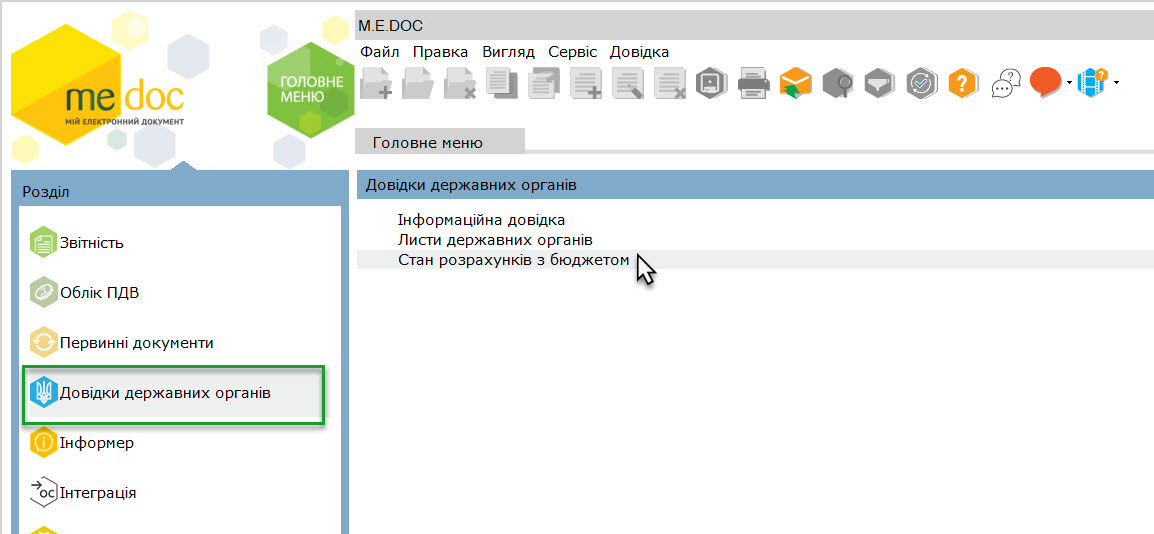The image size is (1154, 534).
Task: Click the Довідки державних органів blue header
Action: click(x=755, y=185)
